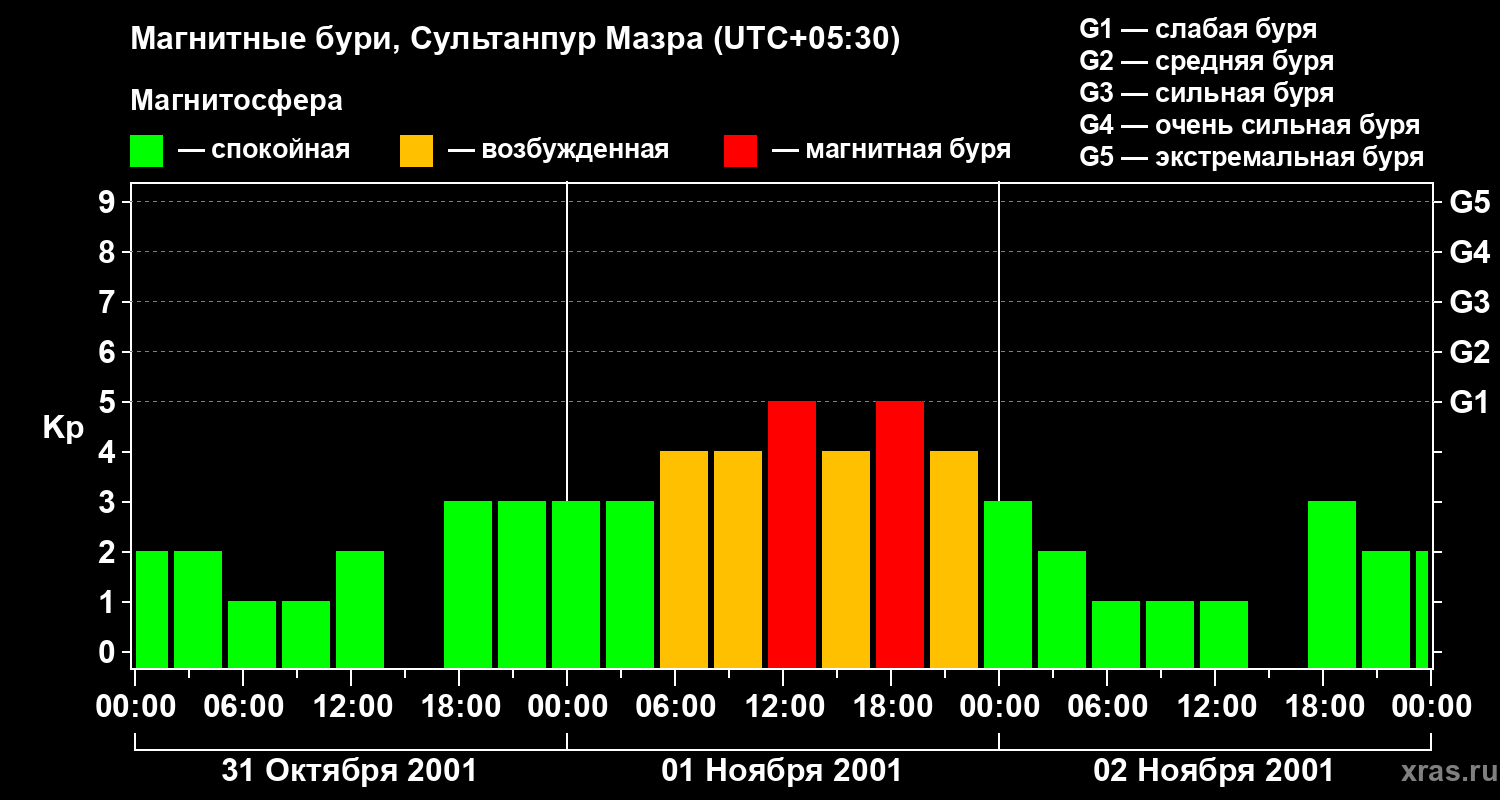Image resolution: width=1500 pixels, height=800 pixels.
Task: Click the last orange bar on 01 Ноября
Action: pyautogui.click(x=954, y=560)
